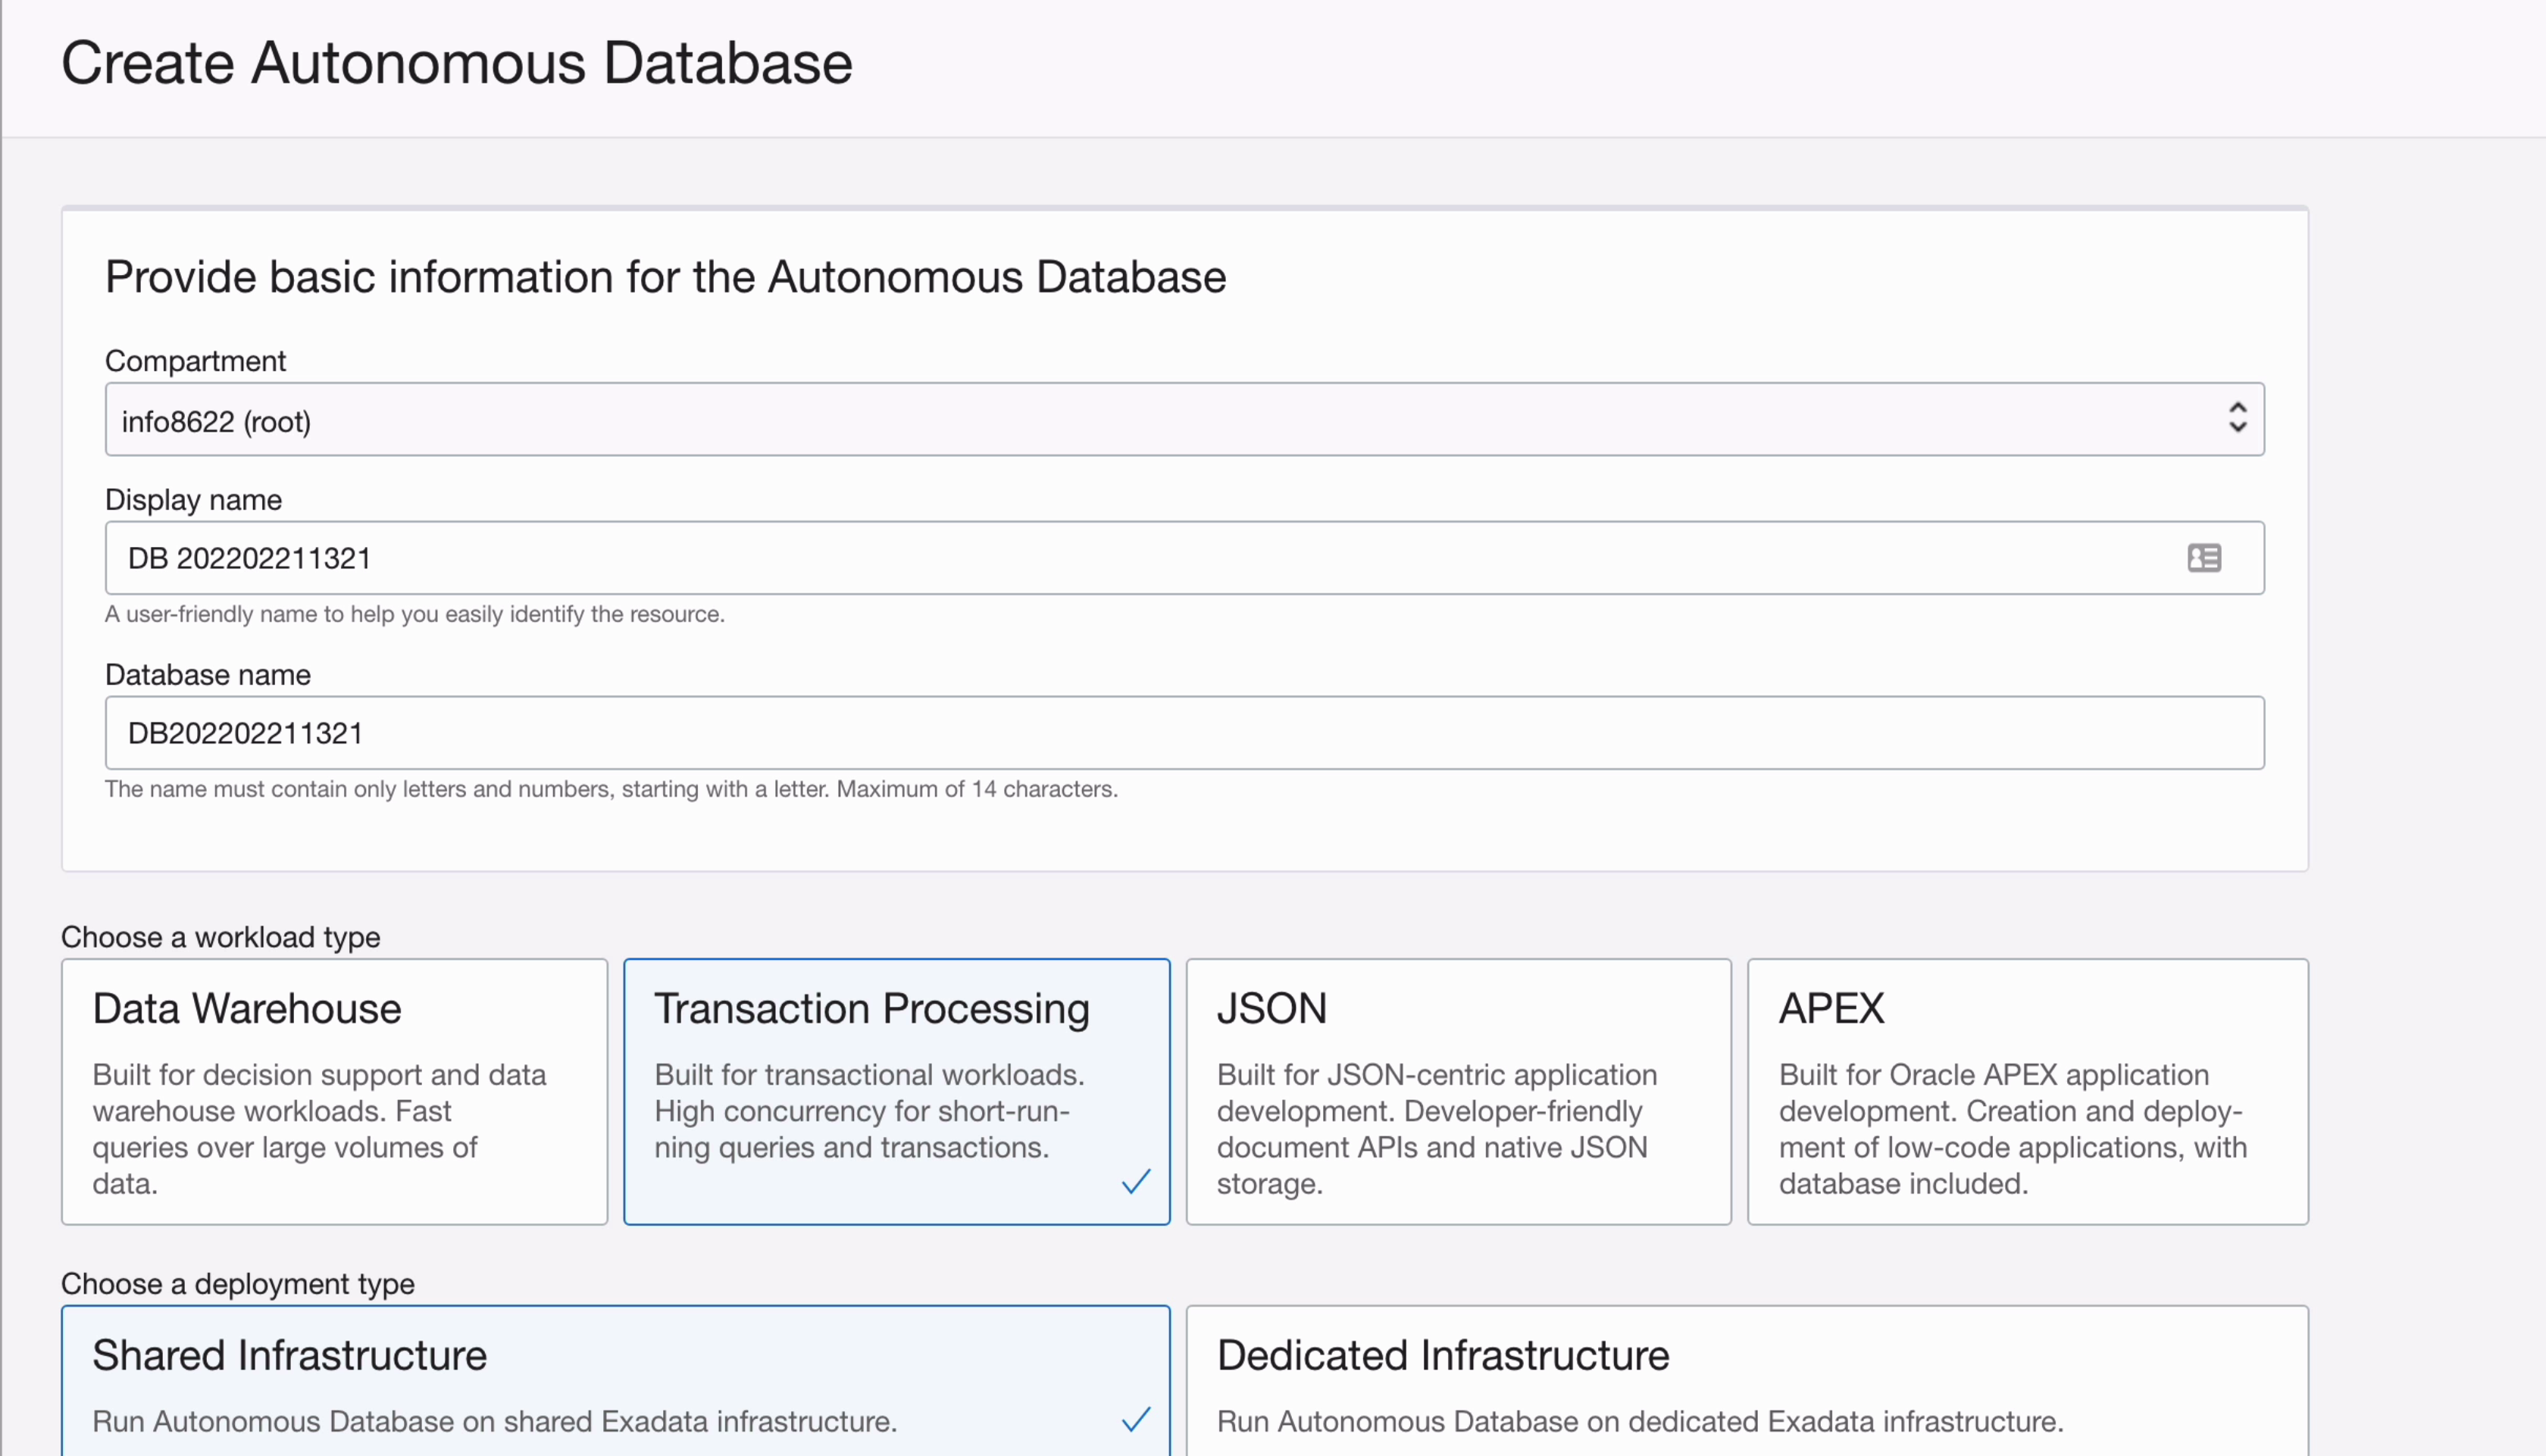
Task: Click the Shared Infrastructure checkmark
Action: click(1136, 1419)
